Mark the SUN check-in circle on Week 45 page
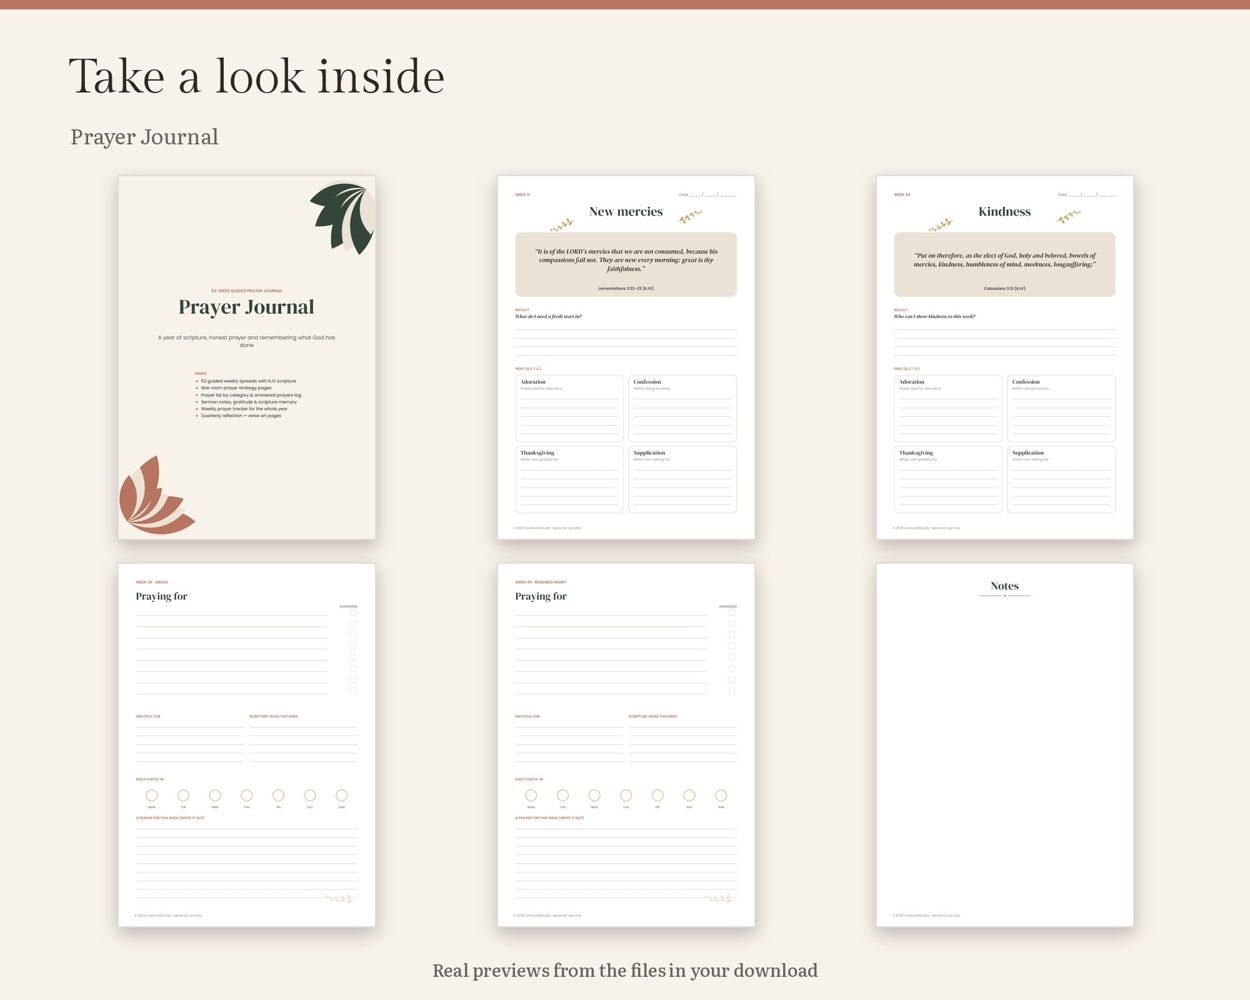The image size is (1250, 1000). click(721, 796)
